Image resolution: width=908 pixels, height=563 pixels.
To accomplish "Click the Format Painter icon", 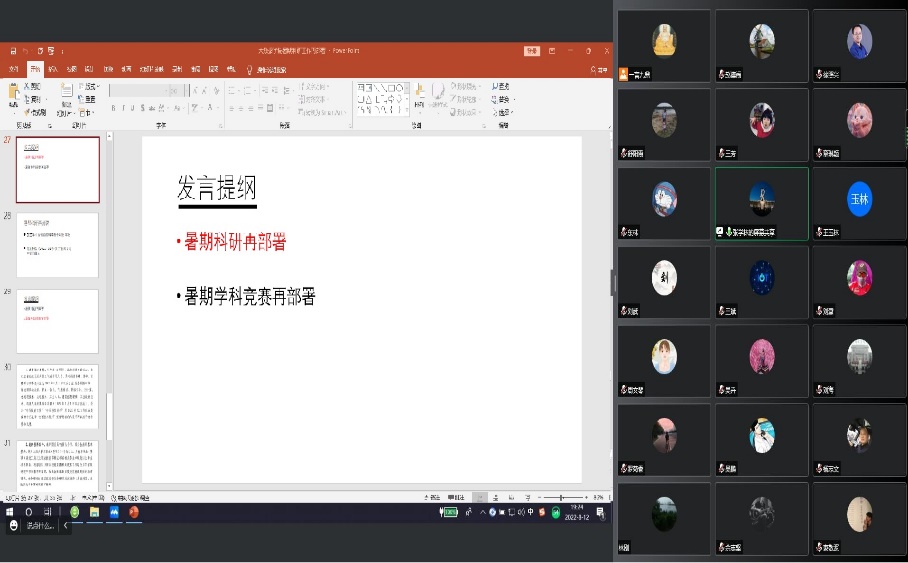I will point(35,113).
